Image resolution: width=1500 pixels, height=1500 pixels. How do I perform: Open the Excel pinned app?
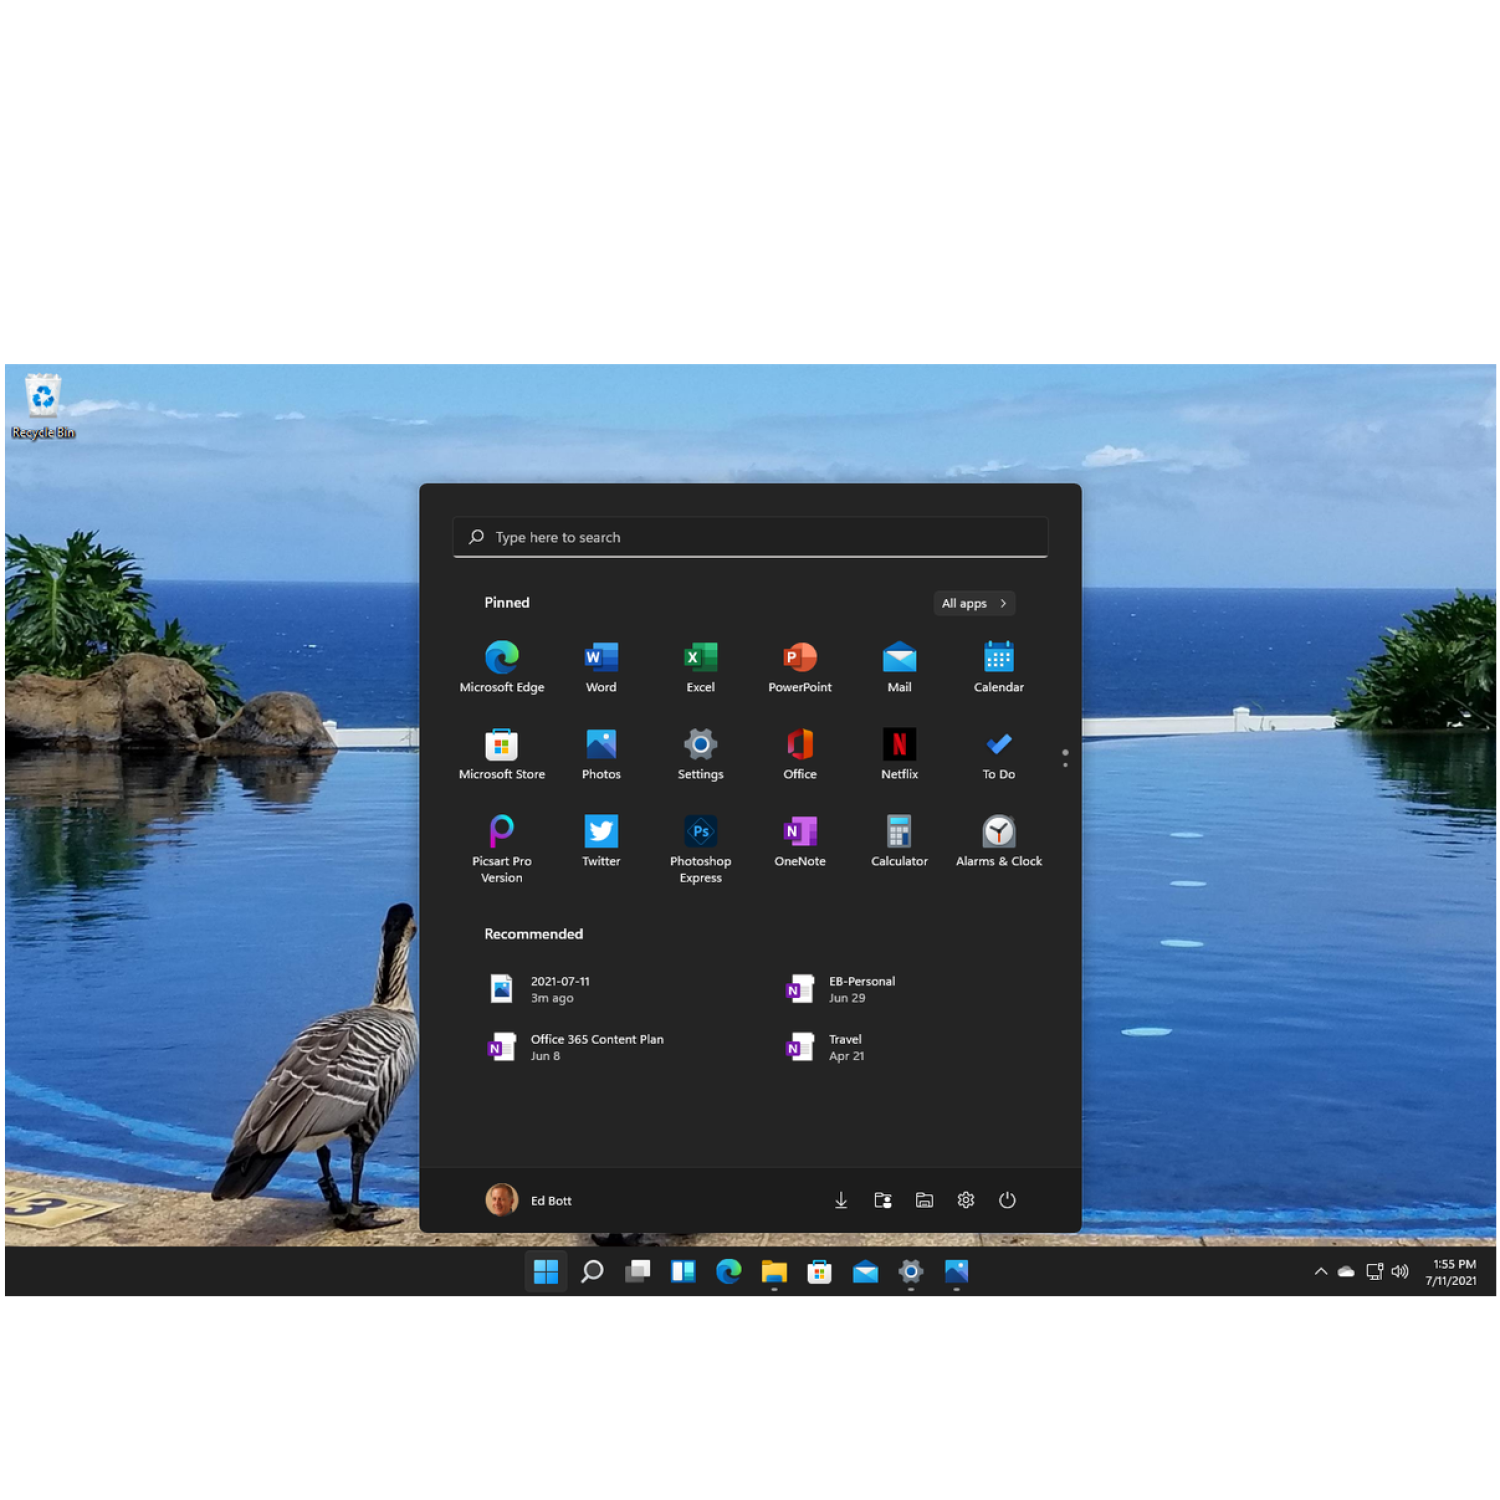[700, 658]
